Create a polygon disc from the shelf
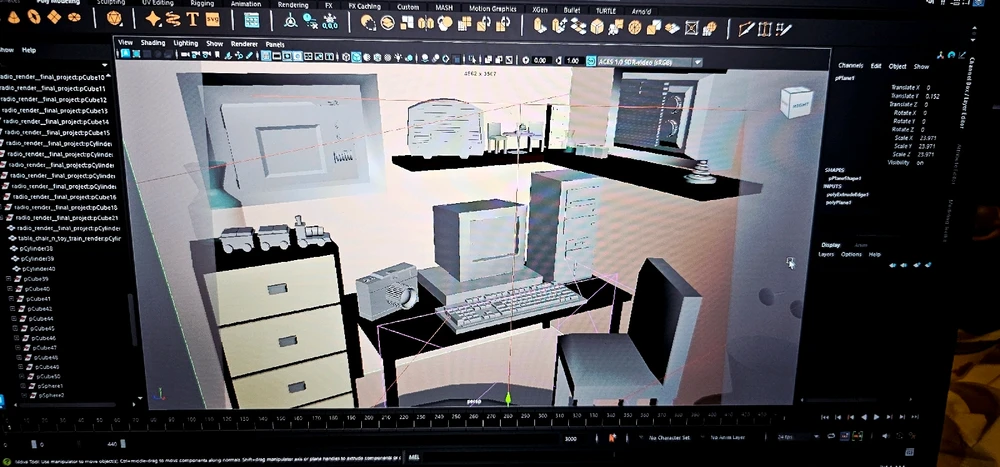The image size is (1000, 467). 75,18
